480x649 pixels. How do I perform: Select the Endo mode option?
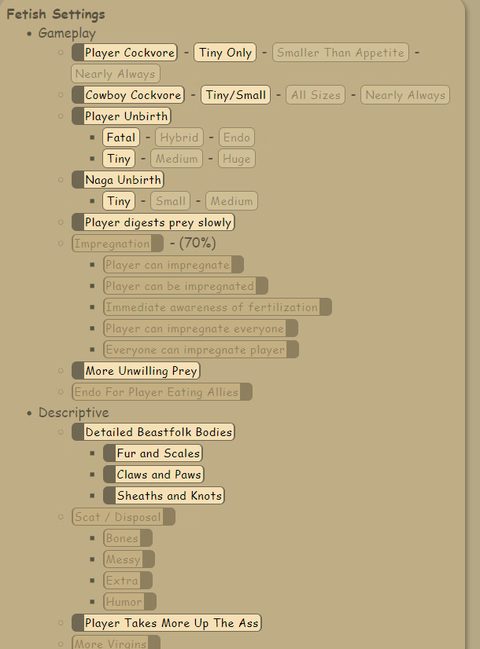(x=236, y=137)
